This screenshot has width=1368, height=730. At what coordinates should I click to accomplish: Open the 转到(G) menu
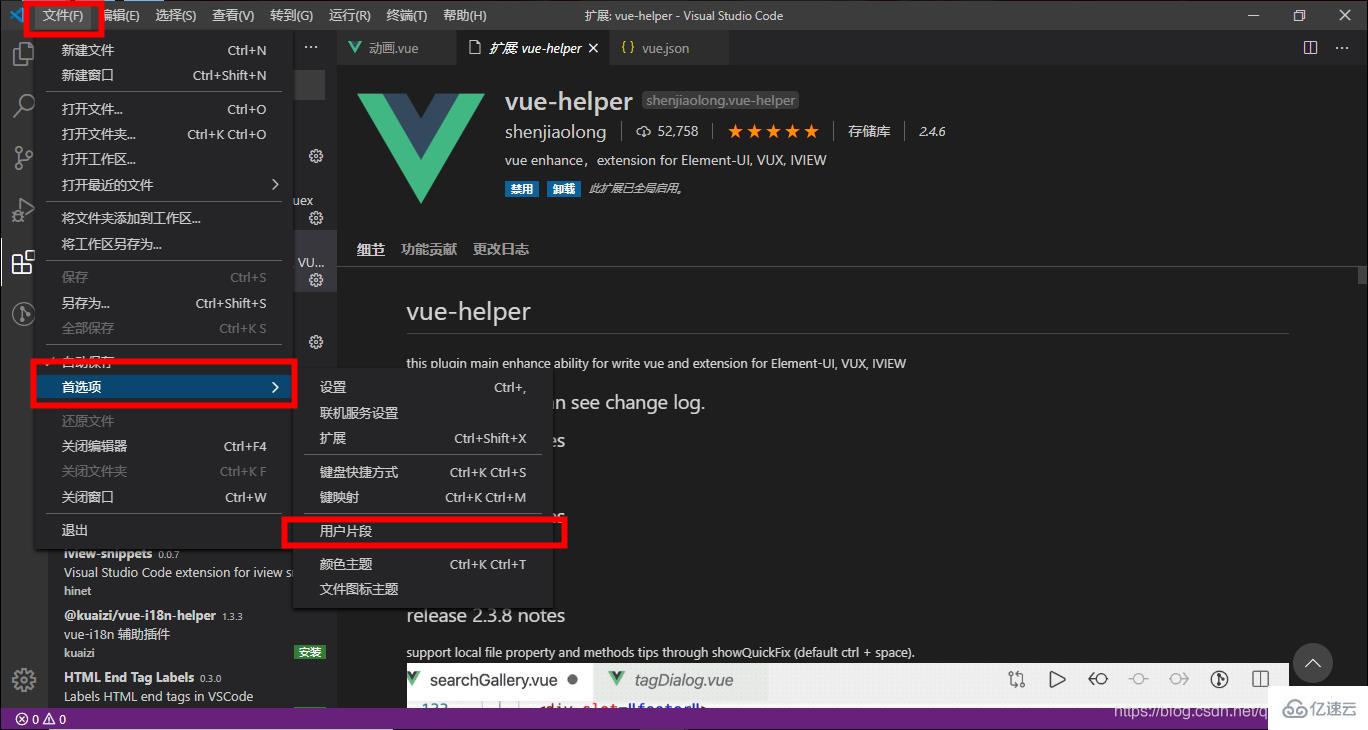(291, 16)
